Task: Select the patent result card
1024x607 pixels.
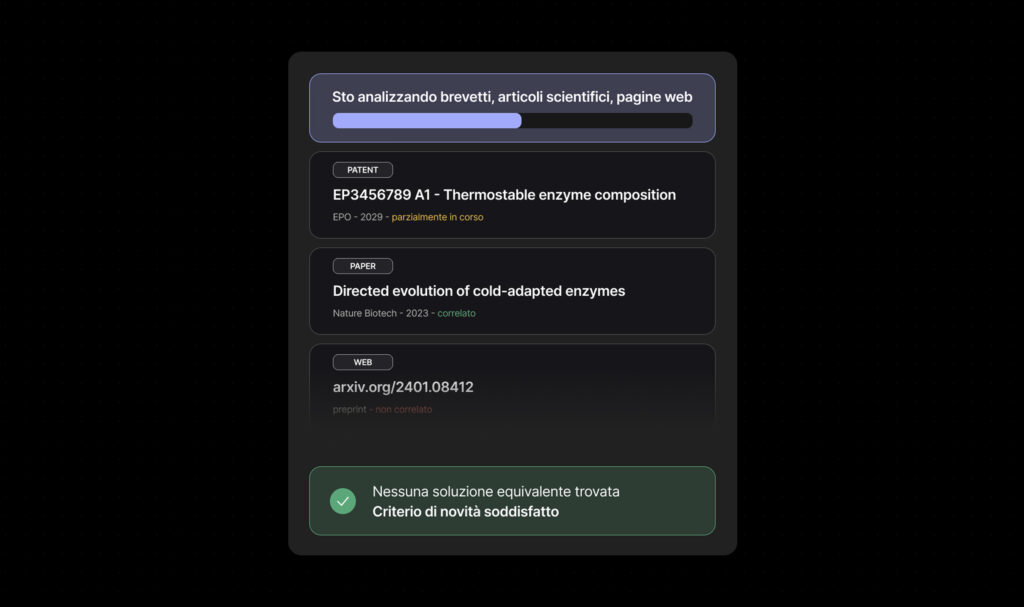Action: pyautogui.click(x=512, y=195)
